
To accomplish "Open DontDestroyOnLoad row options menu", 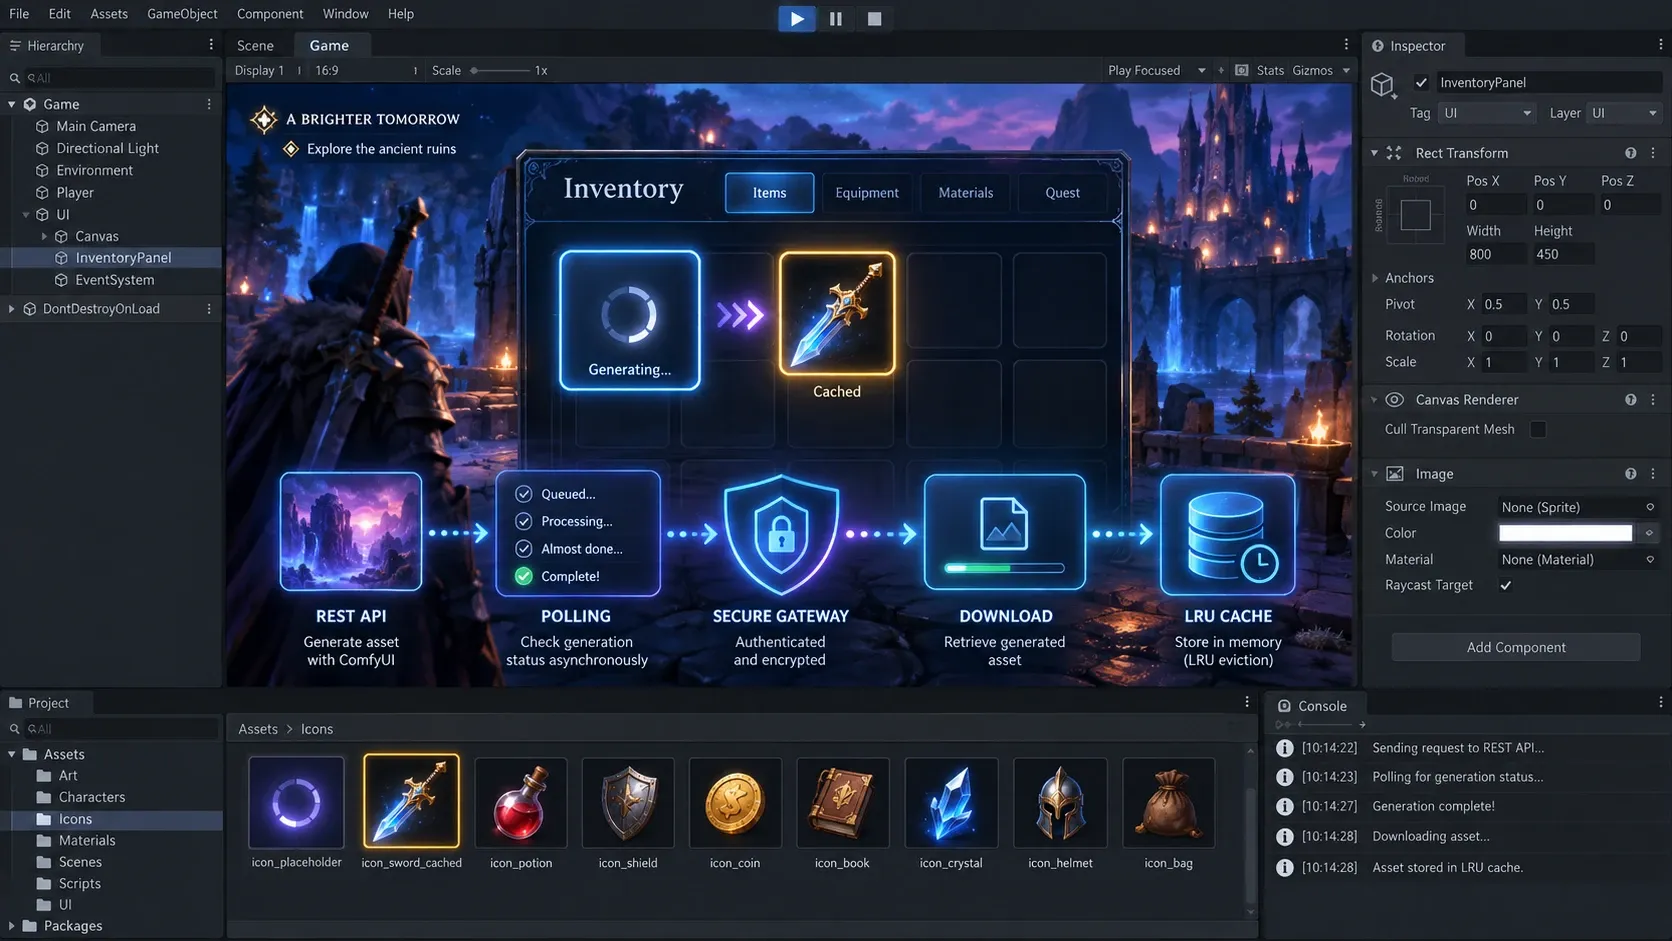I will (209, 309).
